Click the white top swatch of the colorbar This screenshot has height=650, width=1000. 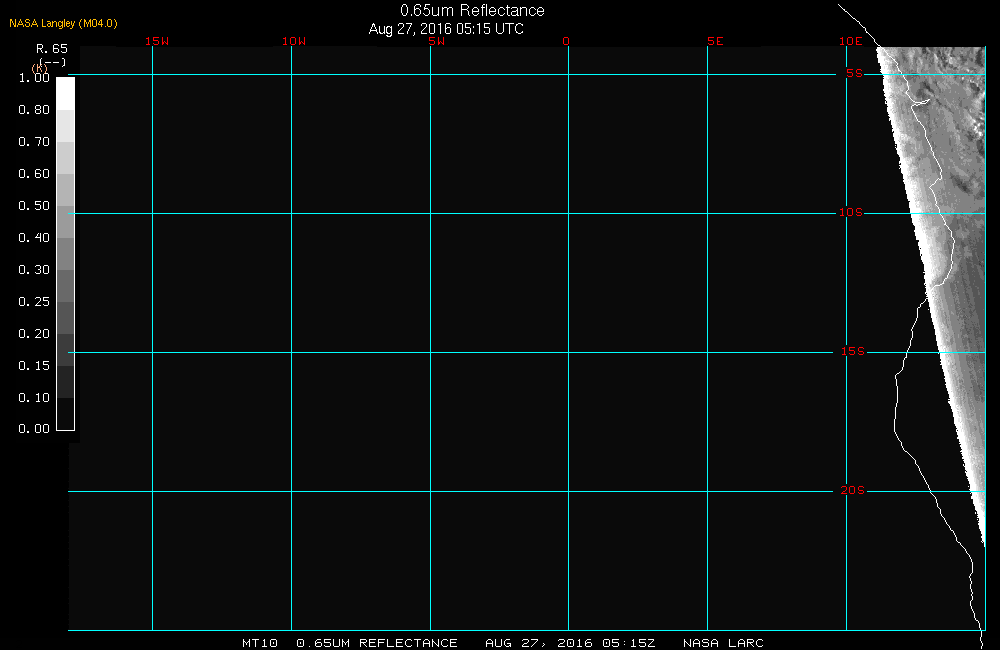pyautogui.click(x=66, y=94)
